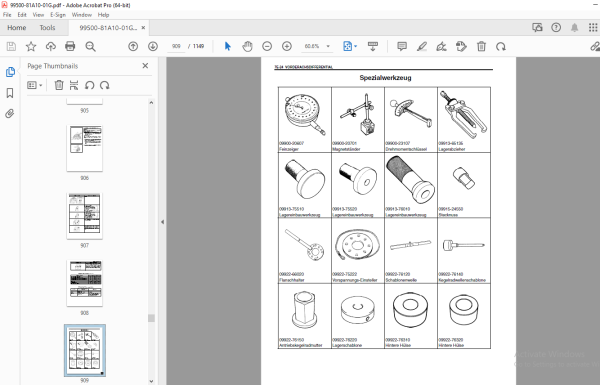Select the arrow selection tool
This screenshot has width=600, height=385.
click(228, 46)
